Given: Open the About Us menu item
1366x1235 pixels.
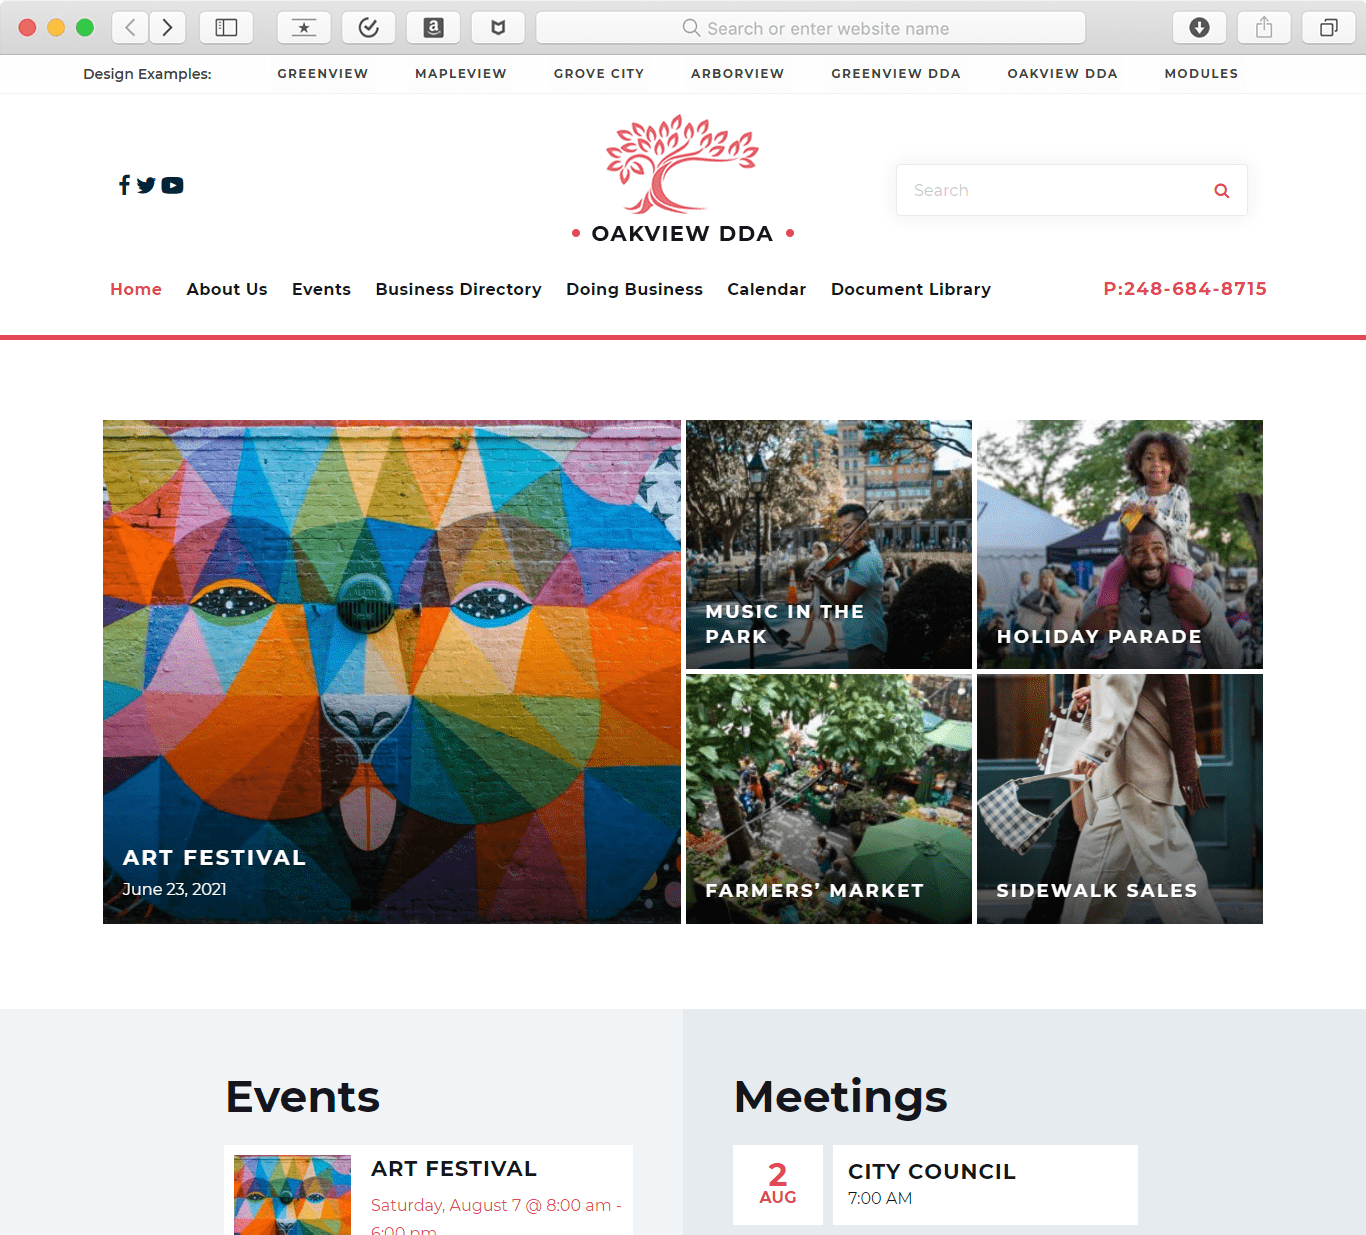Looking at the screenshot, I should point(227,289).
